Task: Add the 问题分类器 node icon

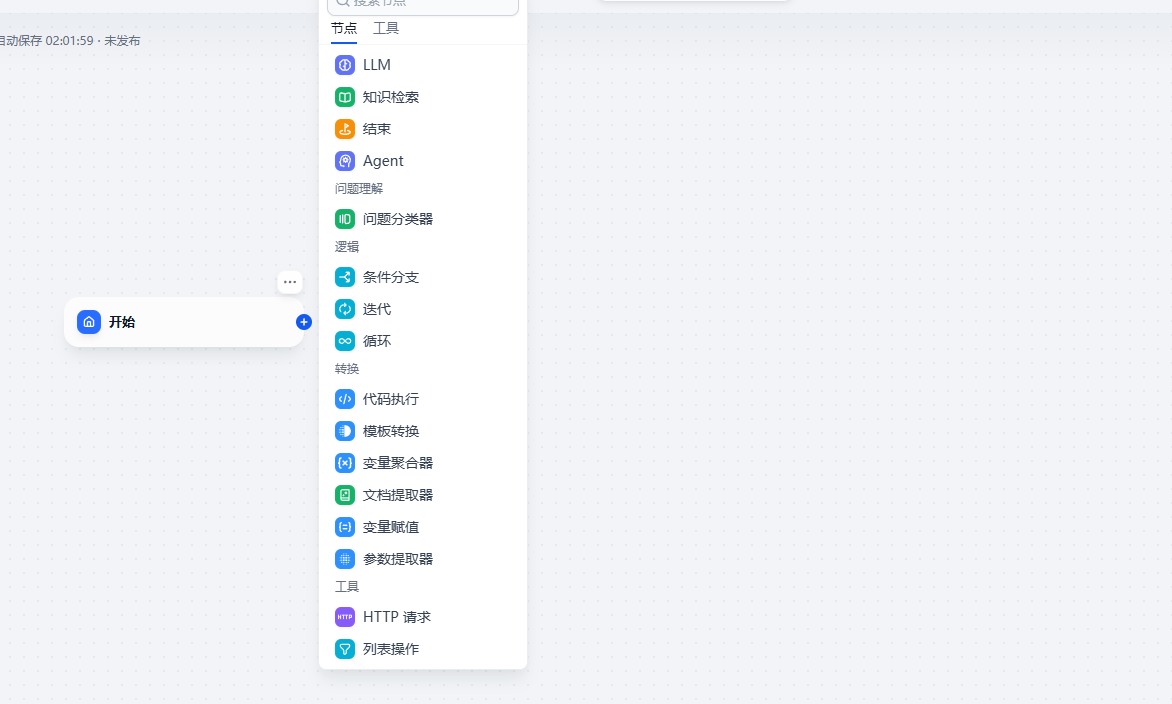Action: click(x=345, y=219)
